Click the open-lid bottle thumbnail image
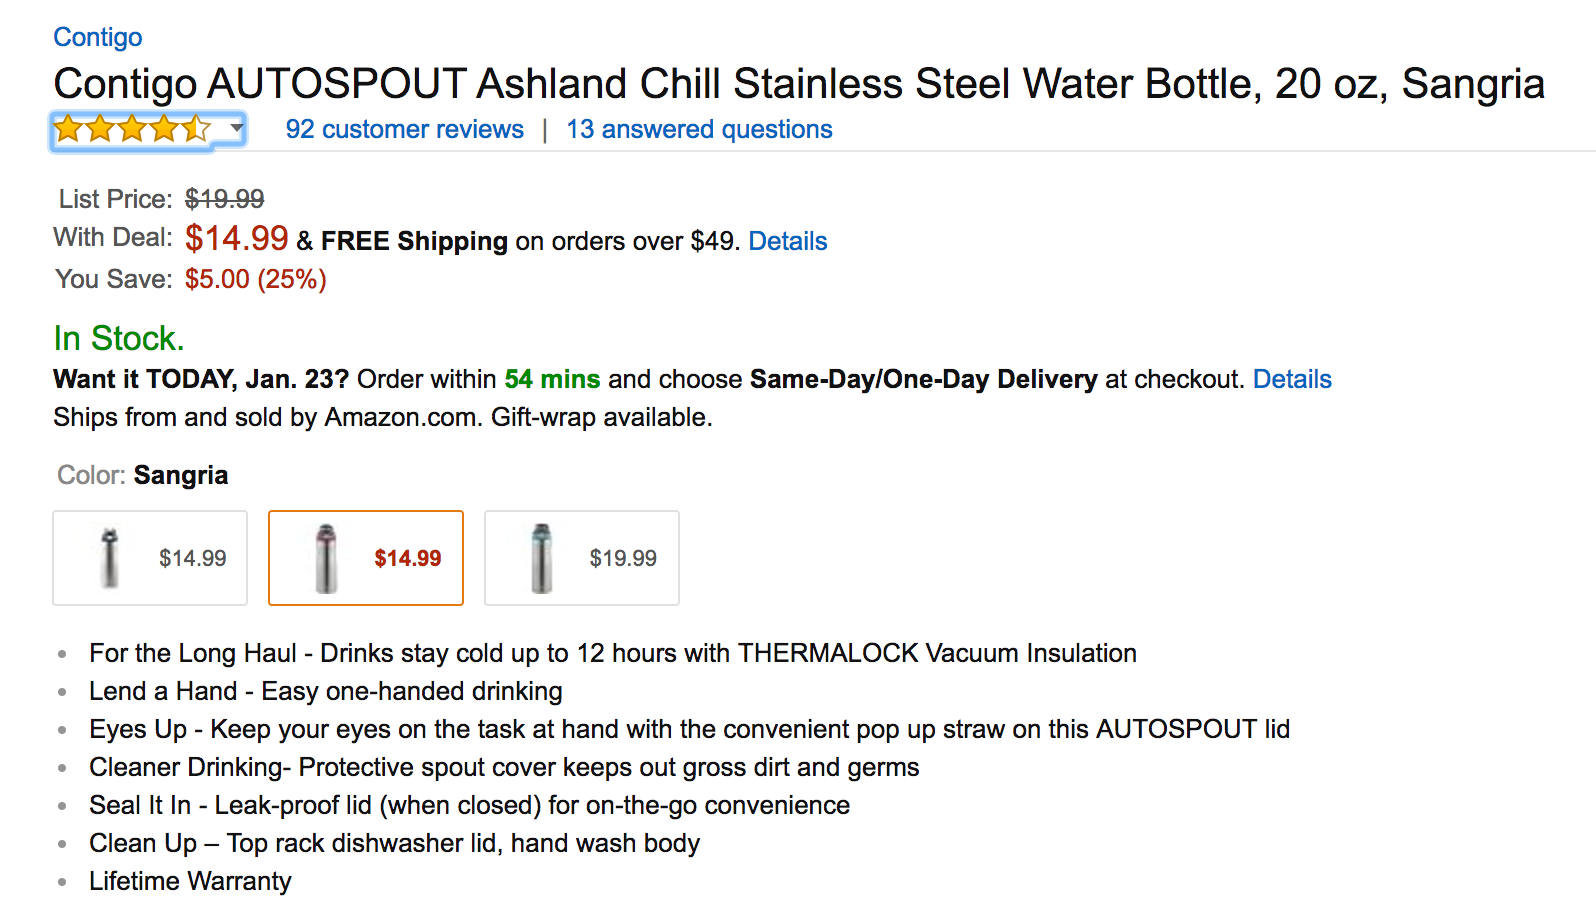This screenshot has width=1596, height=920. 110,558
